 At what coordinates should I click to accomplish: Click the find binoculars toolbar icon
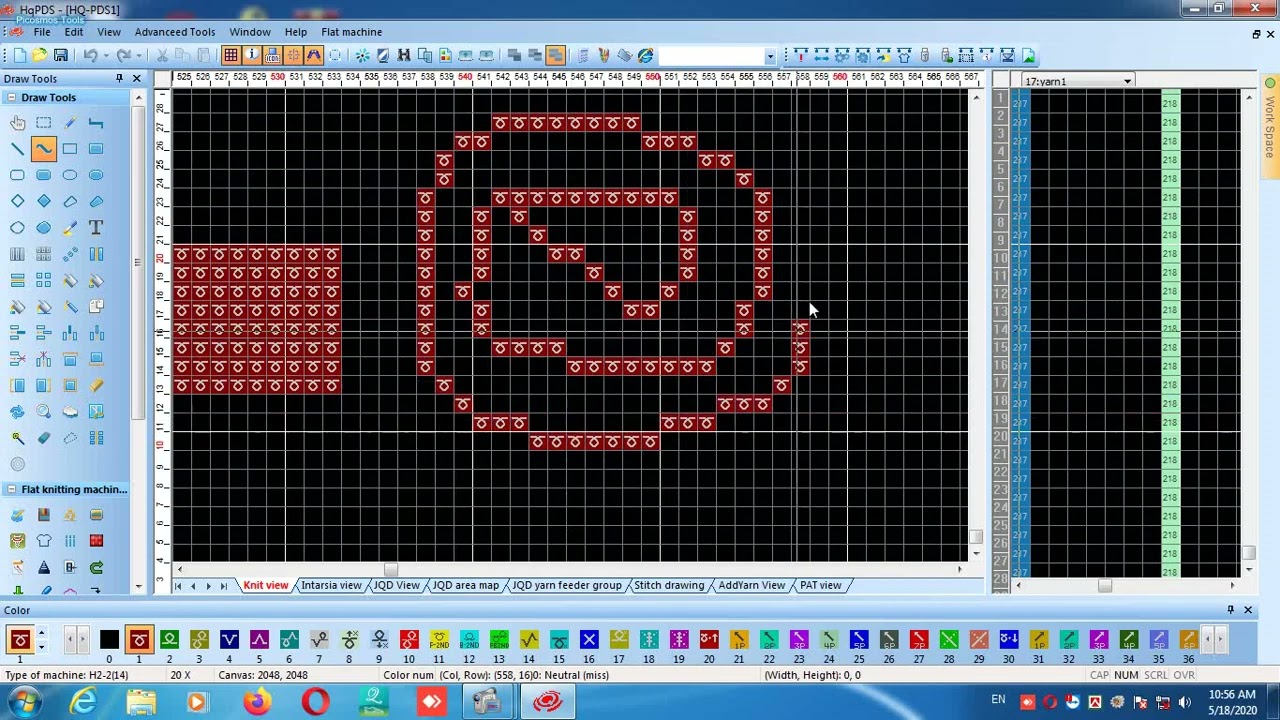point(404,55)
